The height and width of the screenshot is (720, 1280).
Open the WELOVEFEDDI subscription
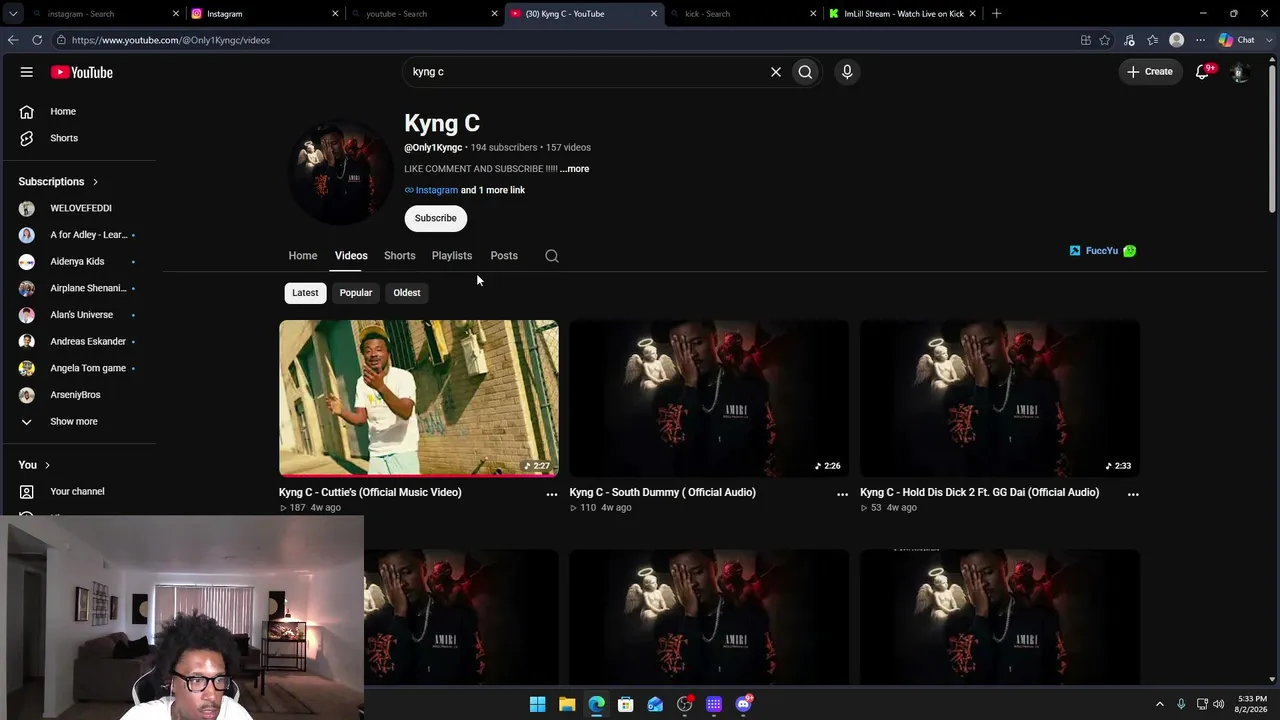pos(80,208)
